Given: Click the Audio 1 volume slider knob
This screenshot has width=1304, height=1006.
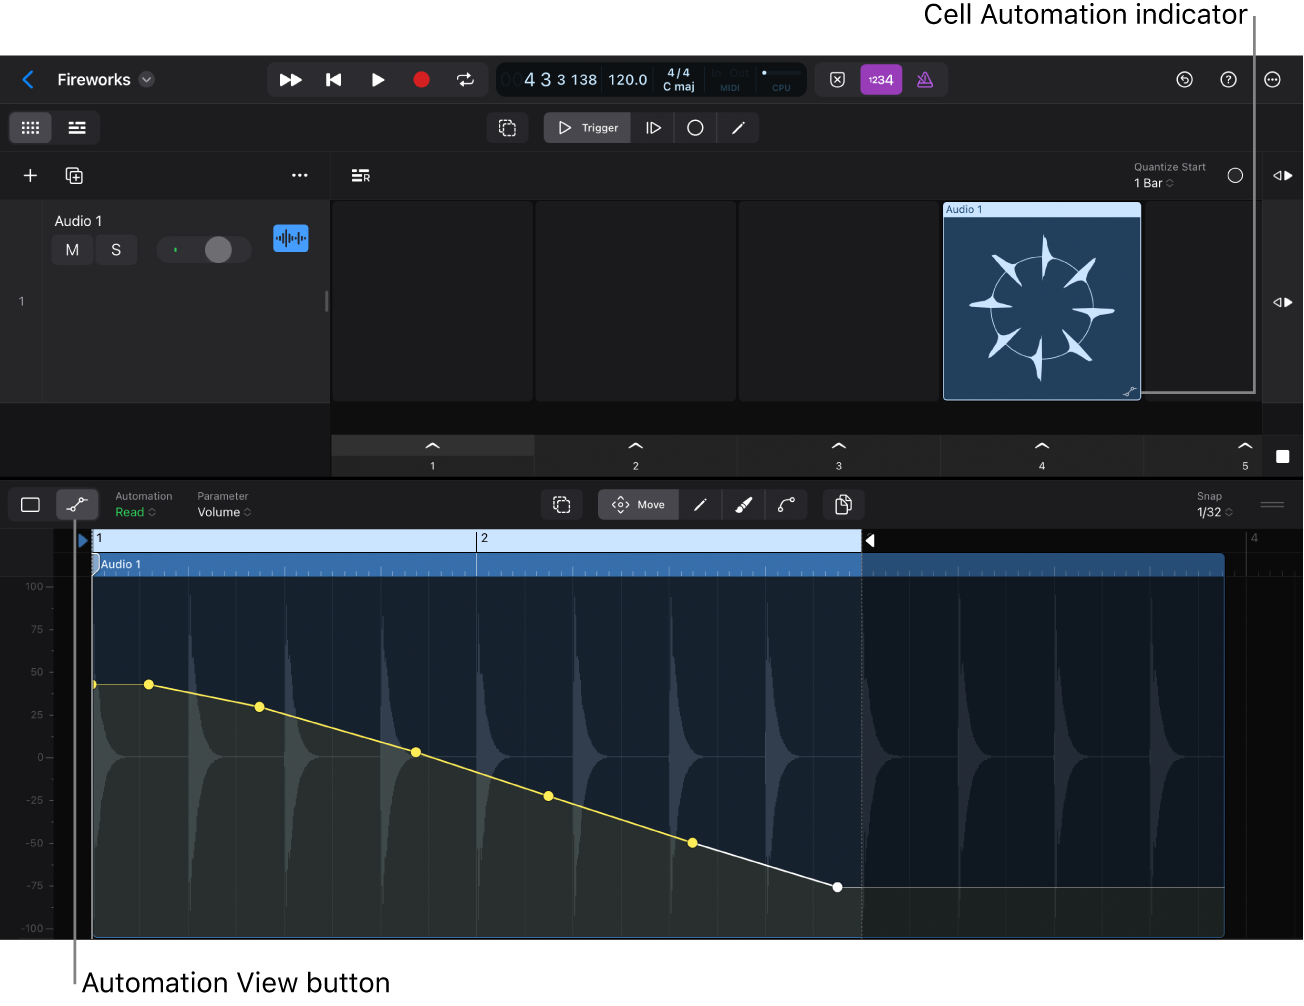Looking at the screenshot, I should point(218,250).
